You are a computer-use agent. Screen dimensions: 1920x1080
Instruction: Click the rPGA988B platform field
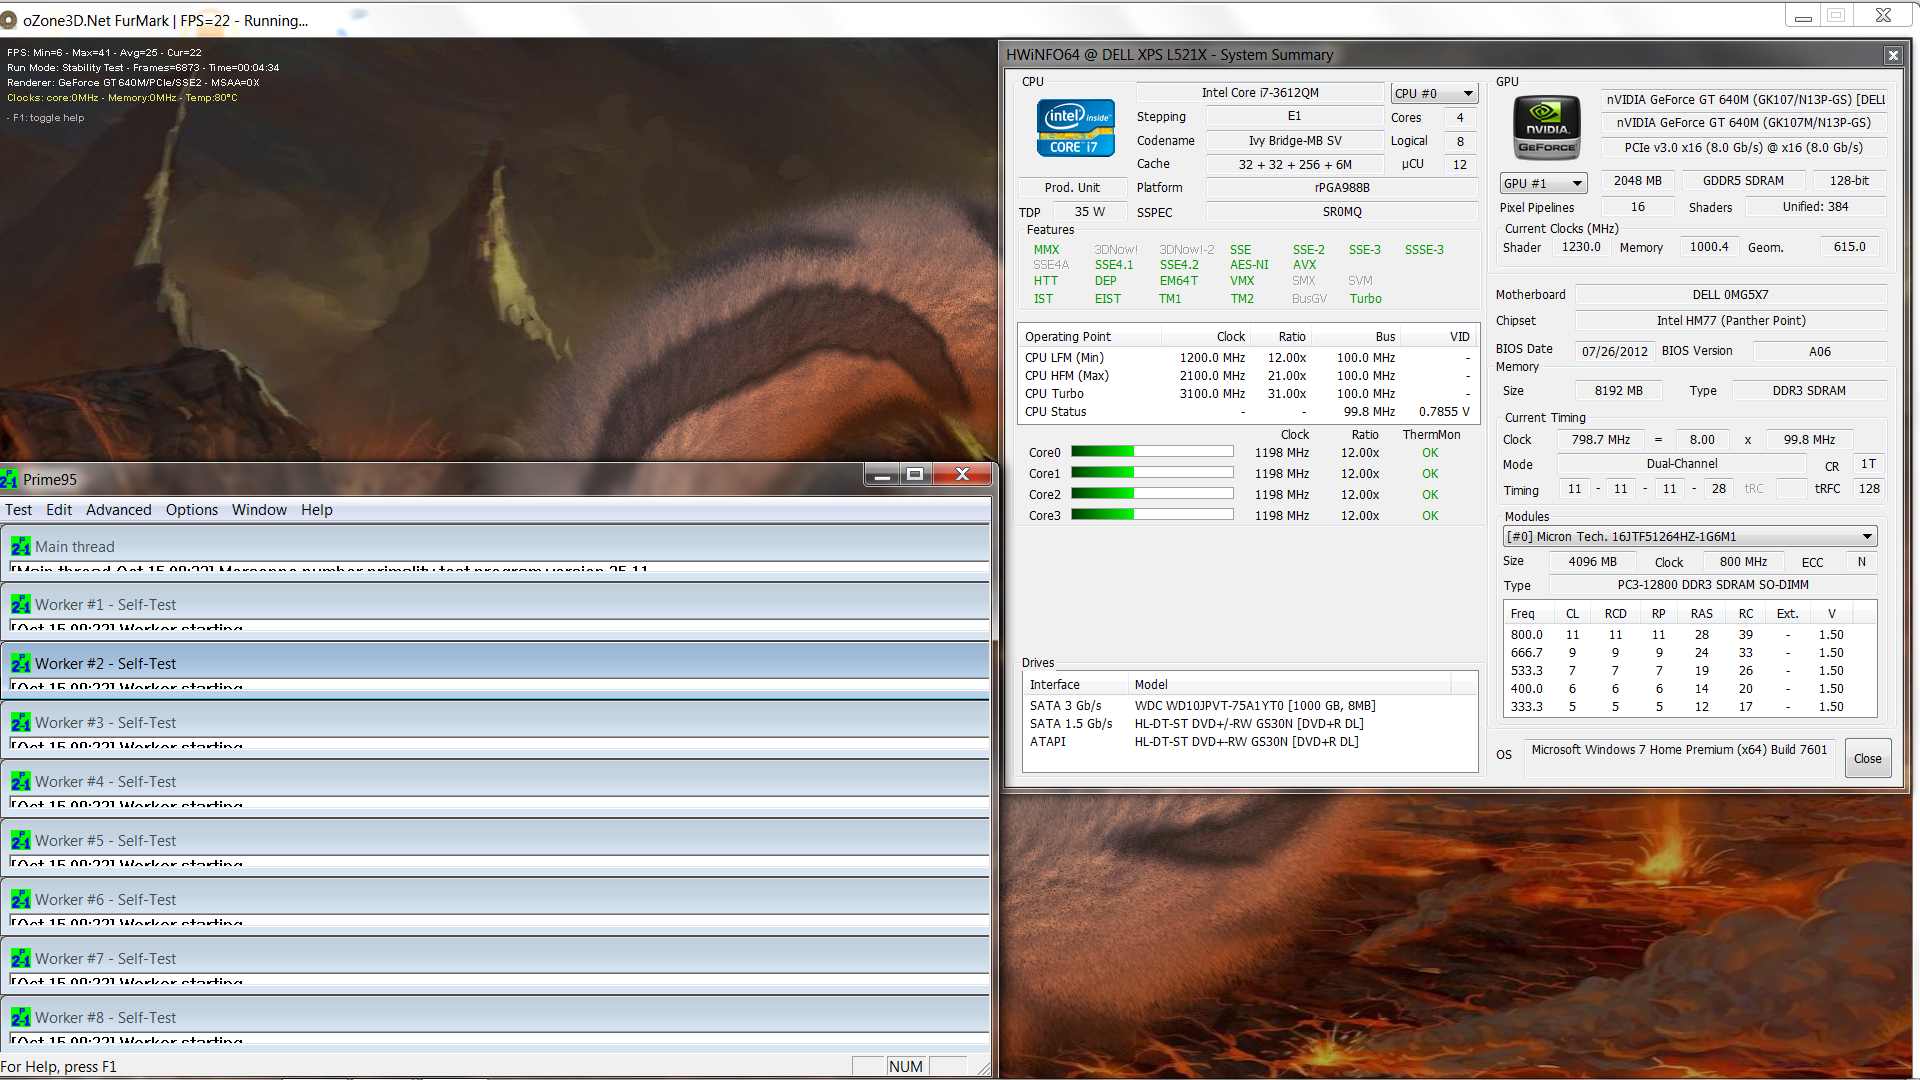[x=1342, y=188]
